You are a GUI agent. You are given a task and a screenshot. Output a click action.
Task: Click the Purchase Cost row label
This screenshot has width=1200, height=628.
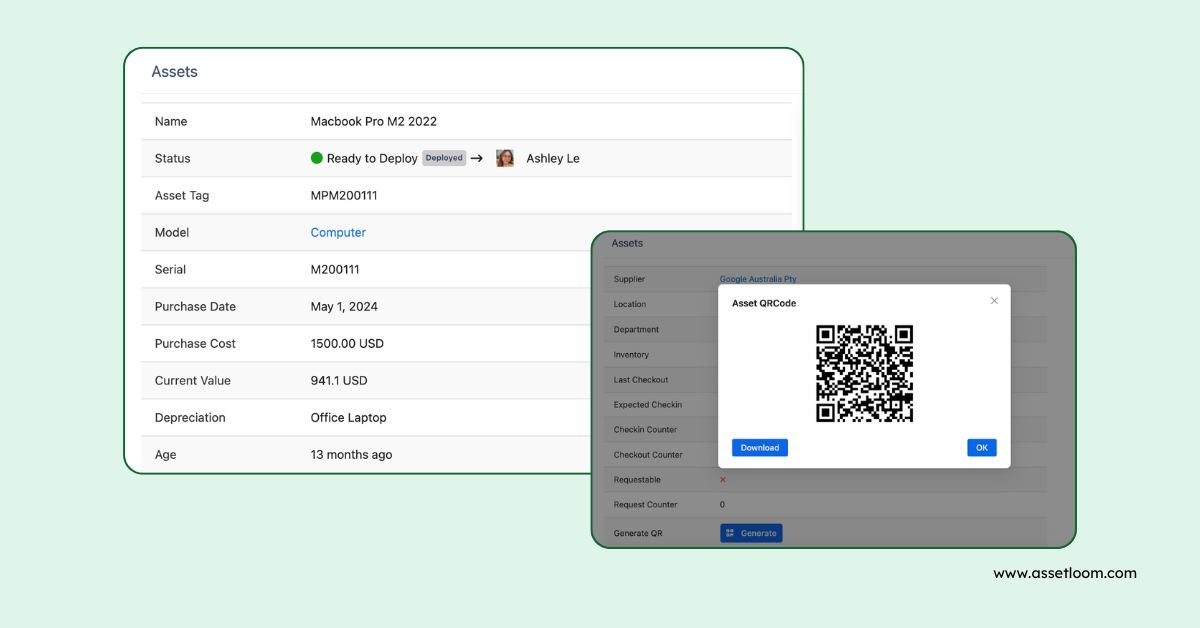click(x=195, y=343)
